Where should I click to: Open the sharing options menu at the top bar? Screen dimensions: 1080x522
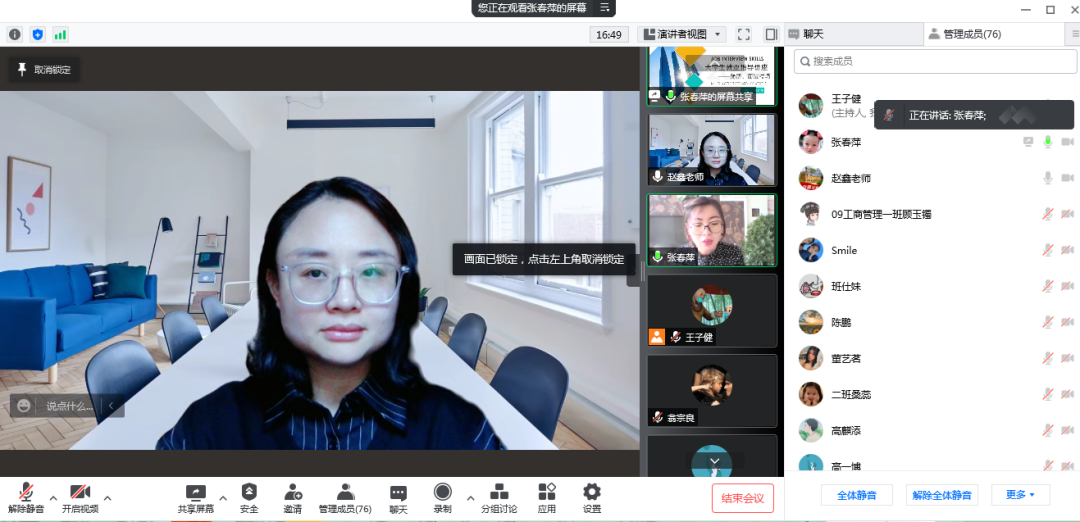pos(605,8)
